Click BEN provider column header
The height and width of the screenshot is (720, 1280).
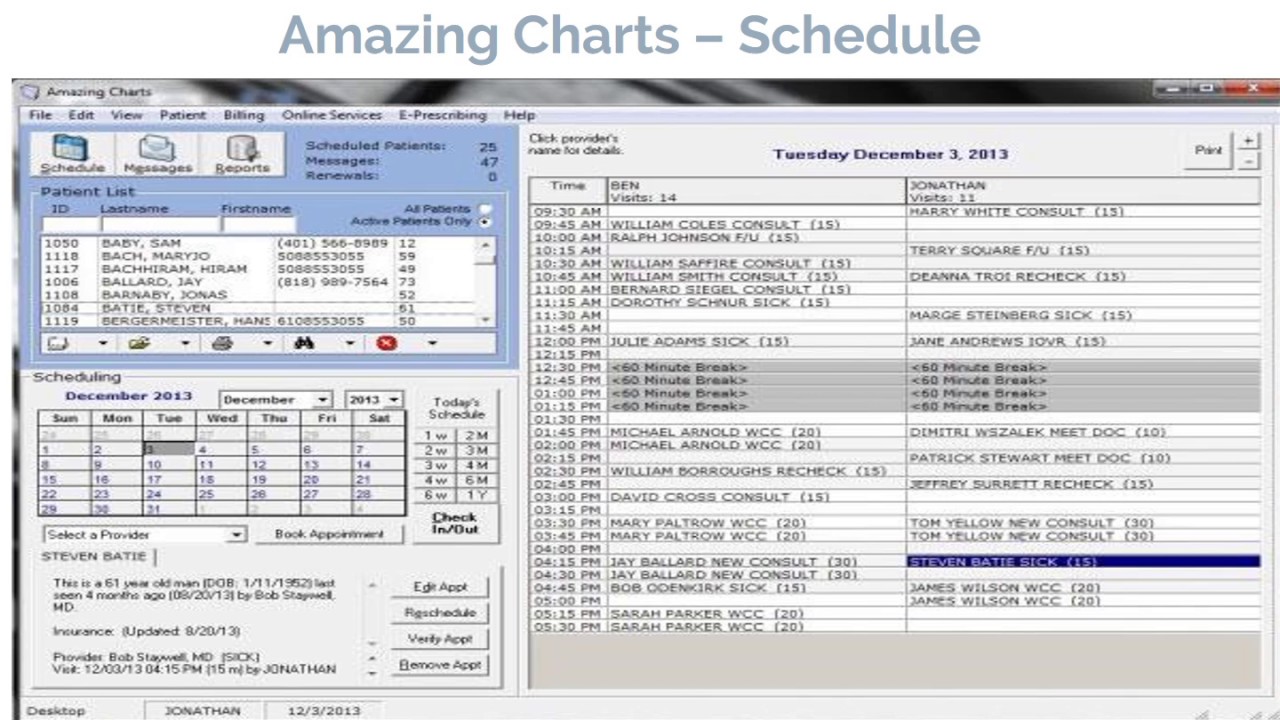(x=756, y=191)
